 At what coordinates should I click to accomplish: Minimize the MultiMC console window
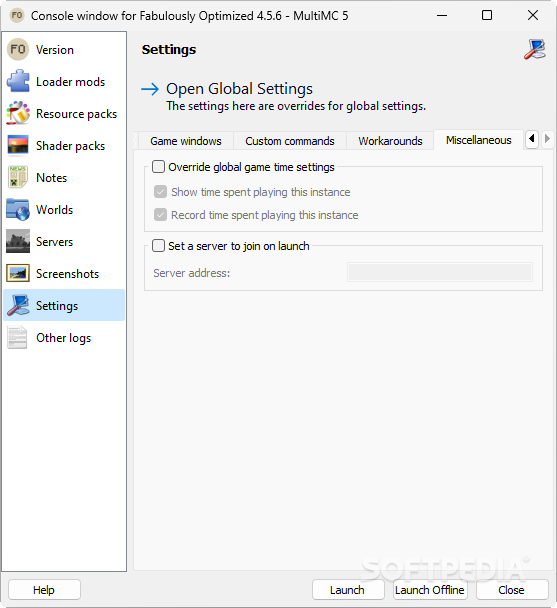(x=442, y=15)
